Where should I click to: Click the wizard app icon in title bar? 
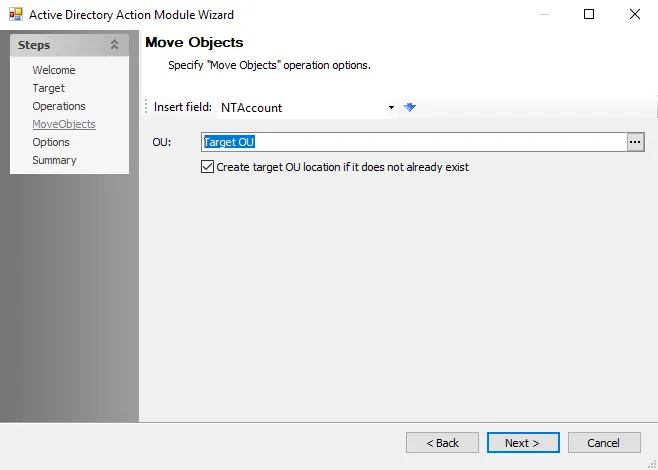tap(16, 15)
